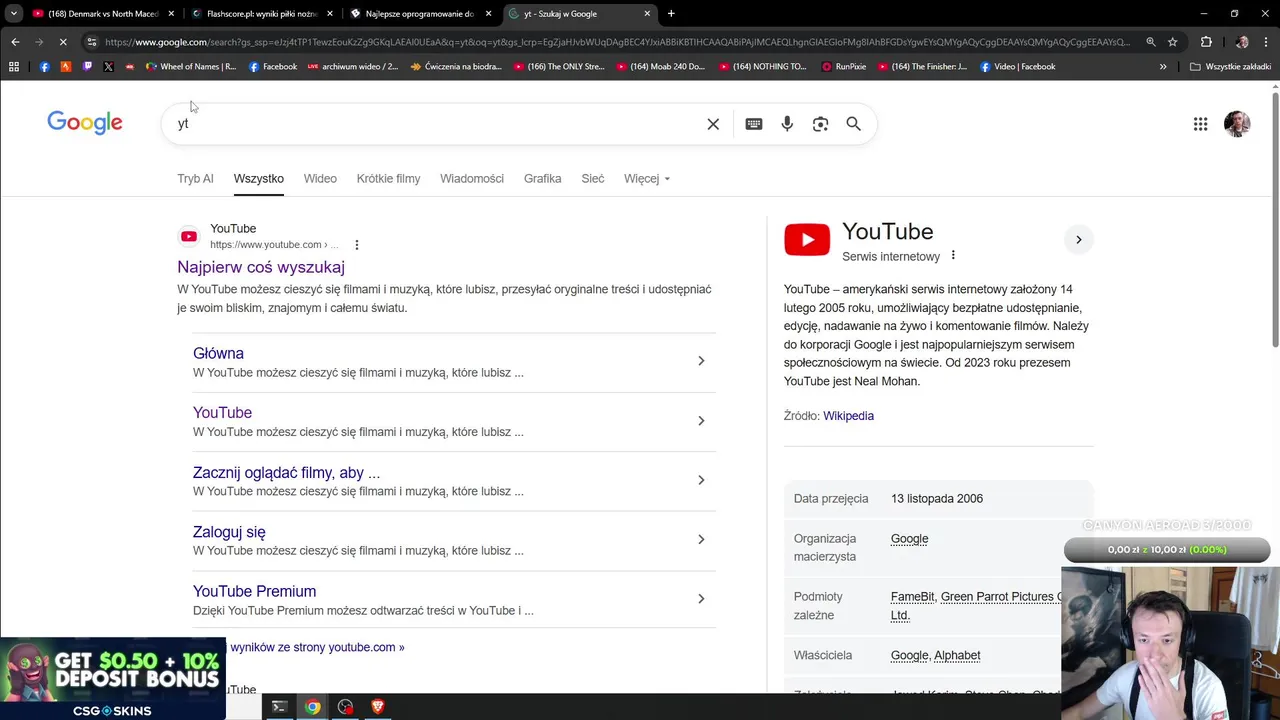Open the terminal from the taskbar
Viewport: 1280px width, 720px height.
tap(279, 707)
